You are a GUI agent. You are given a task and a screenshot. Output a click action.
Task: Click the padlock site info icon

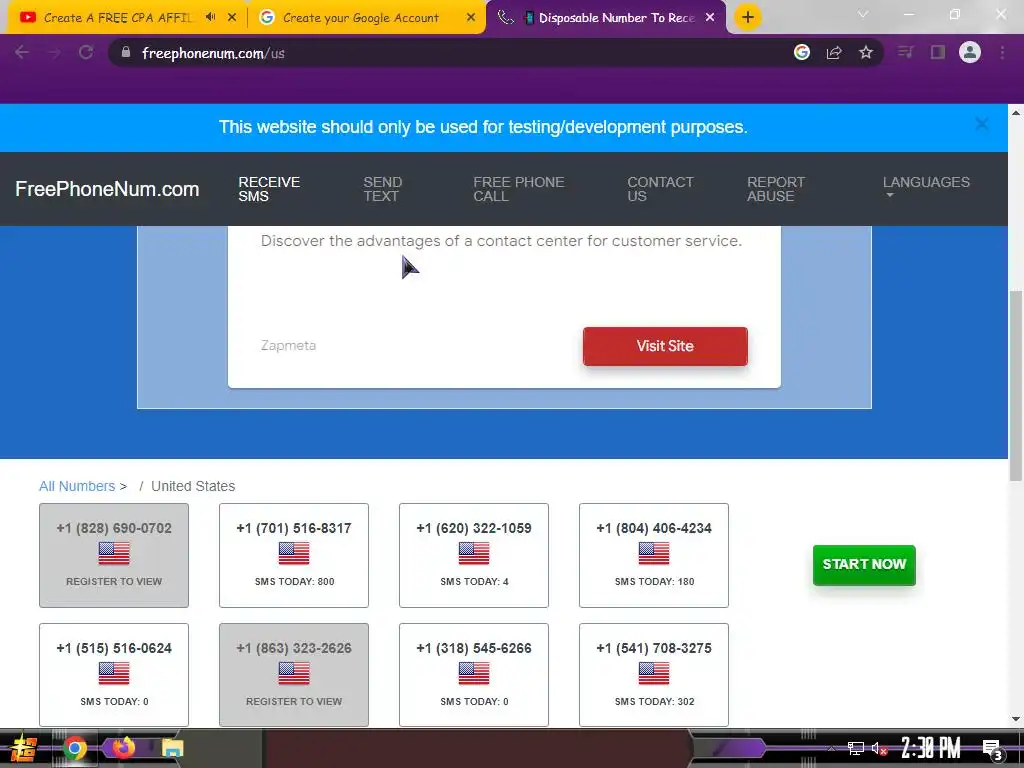[x=126, y=53]
